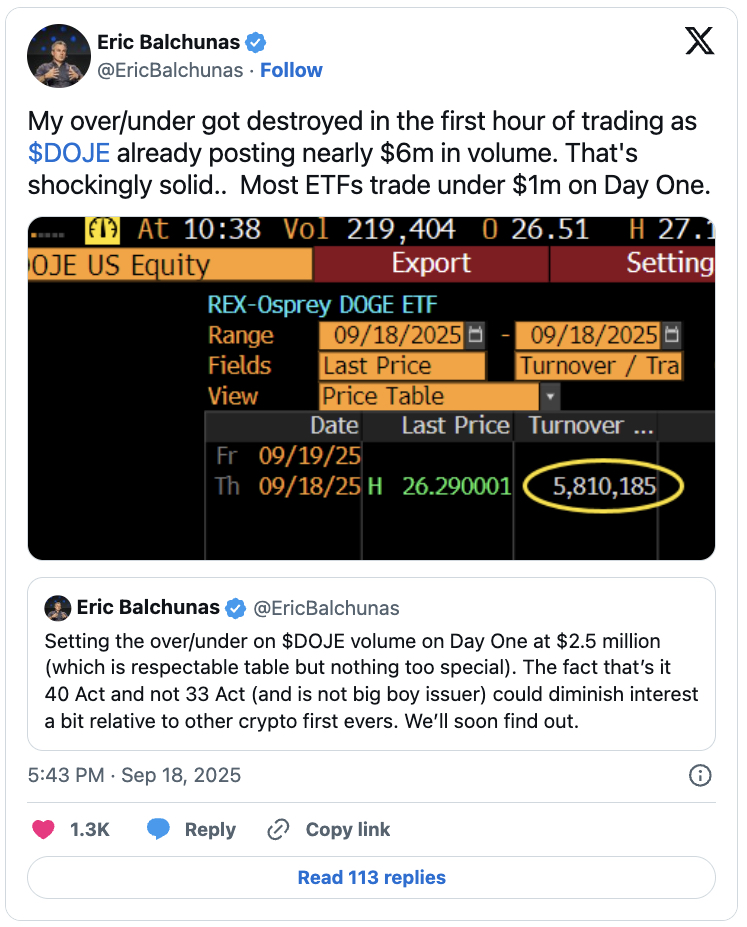
Task: Open start date calendar picker icon
Action: coord(476,334)
